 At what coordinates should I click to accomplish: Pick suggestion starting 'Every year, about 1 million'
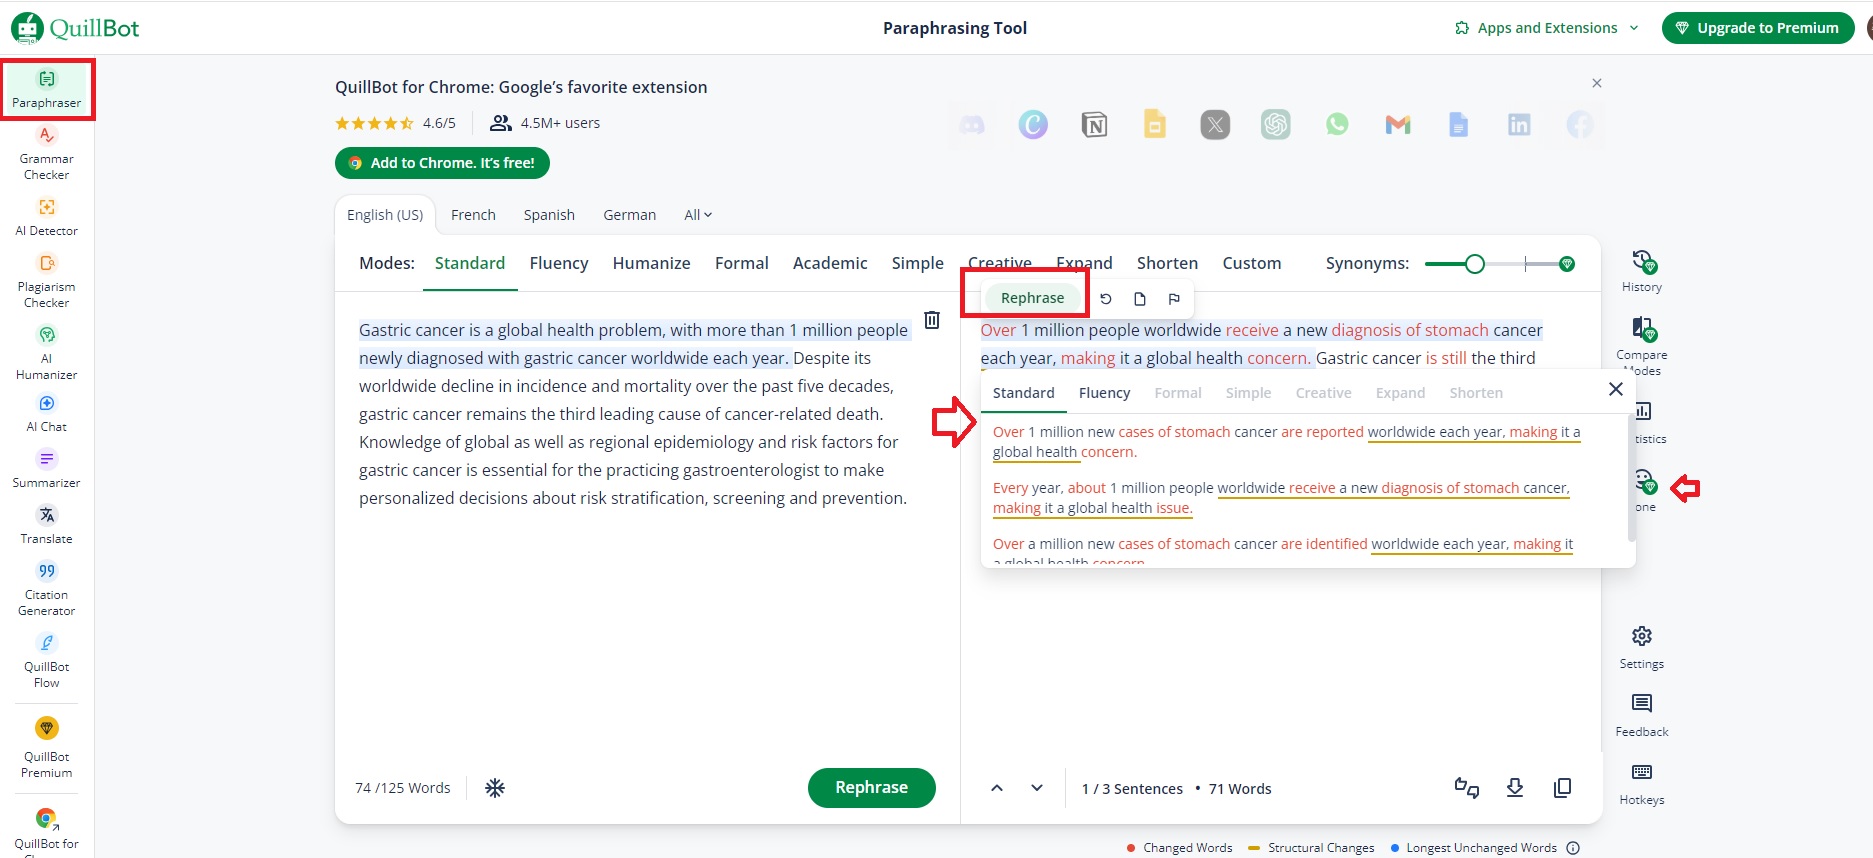[1282, 498]
